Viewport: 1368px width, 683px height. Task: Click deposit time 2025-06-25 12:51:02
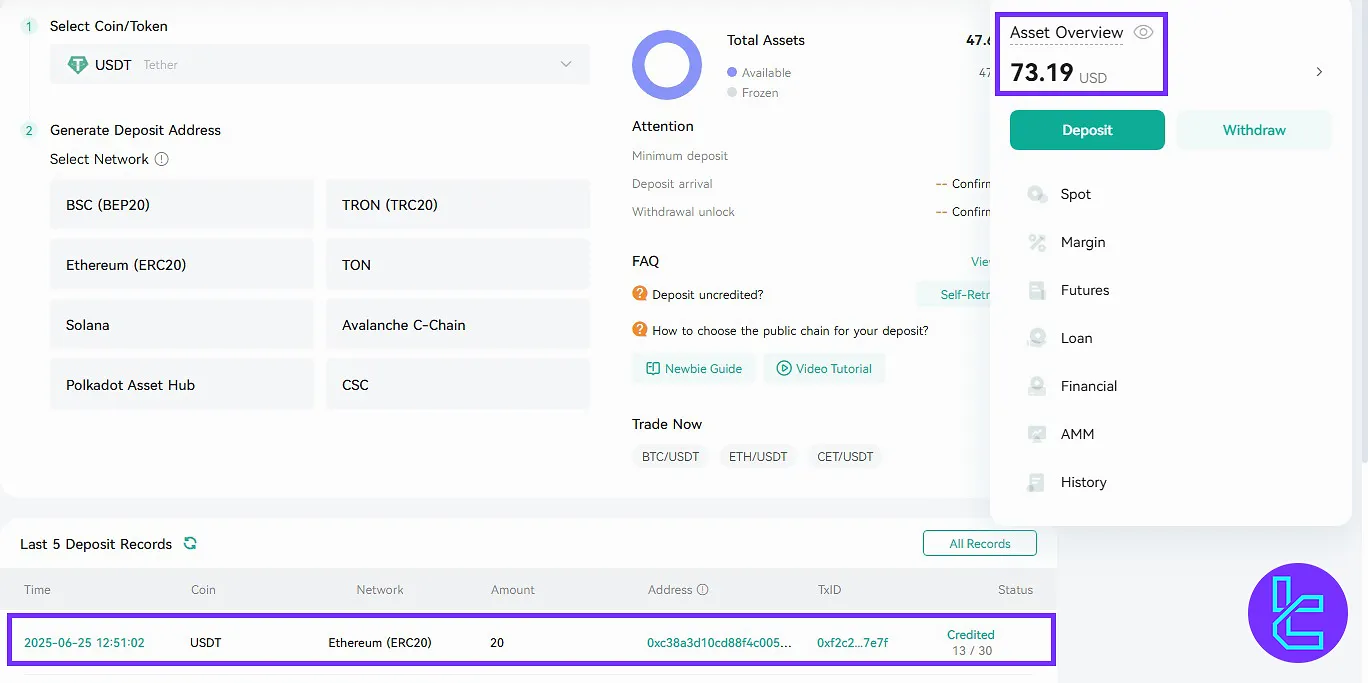coord(84,643)
